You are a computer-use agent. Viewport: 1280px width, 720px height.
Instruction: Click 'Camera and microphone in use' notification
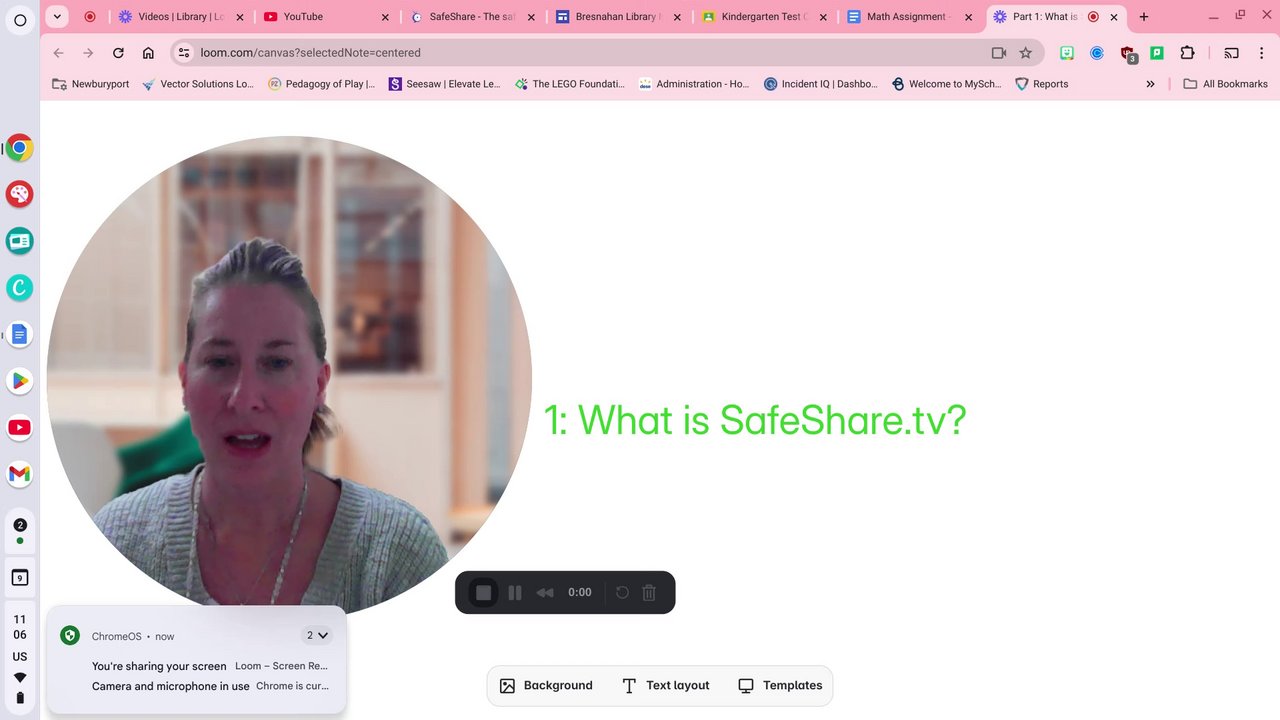click(210, 686)
